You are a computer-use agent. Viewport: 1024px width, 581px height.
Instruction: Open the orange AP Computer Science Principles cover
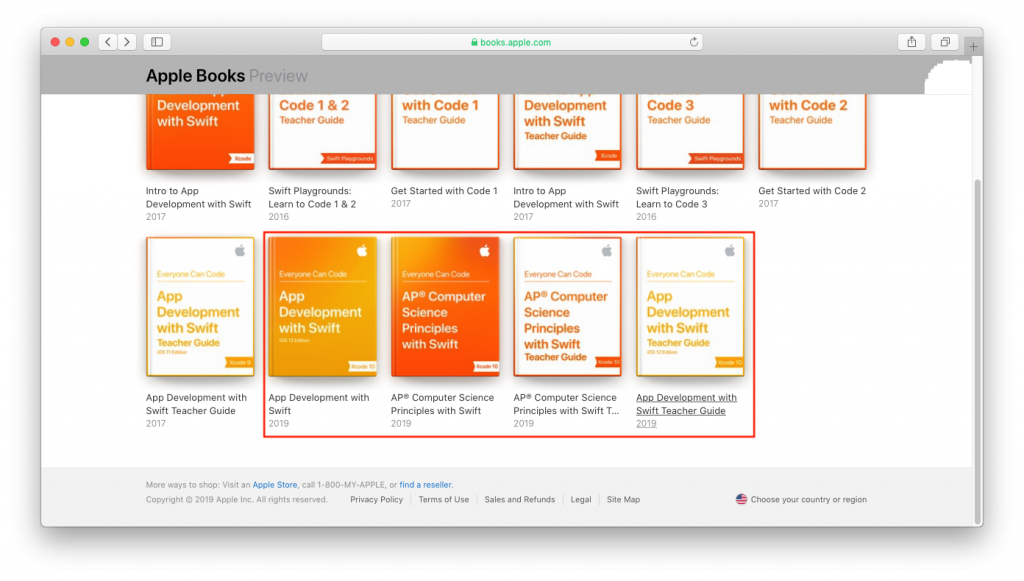click(x=445, y=306)
